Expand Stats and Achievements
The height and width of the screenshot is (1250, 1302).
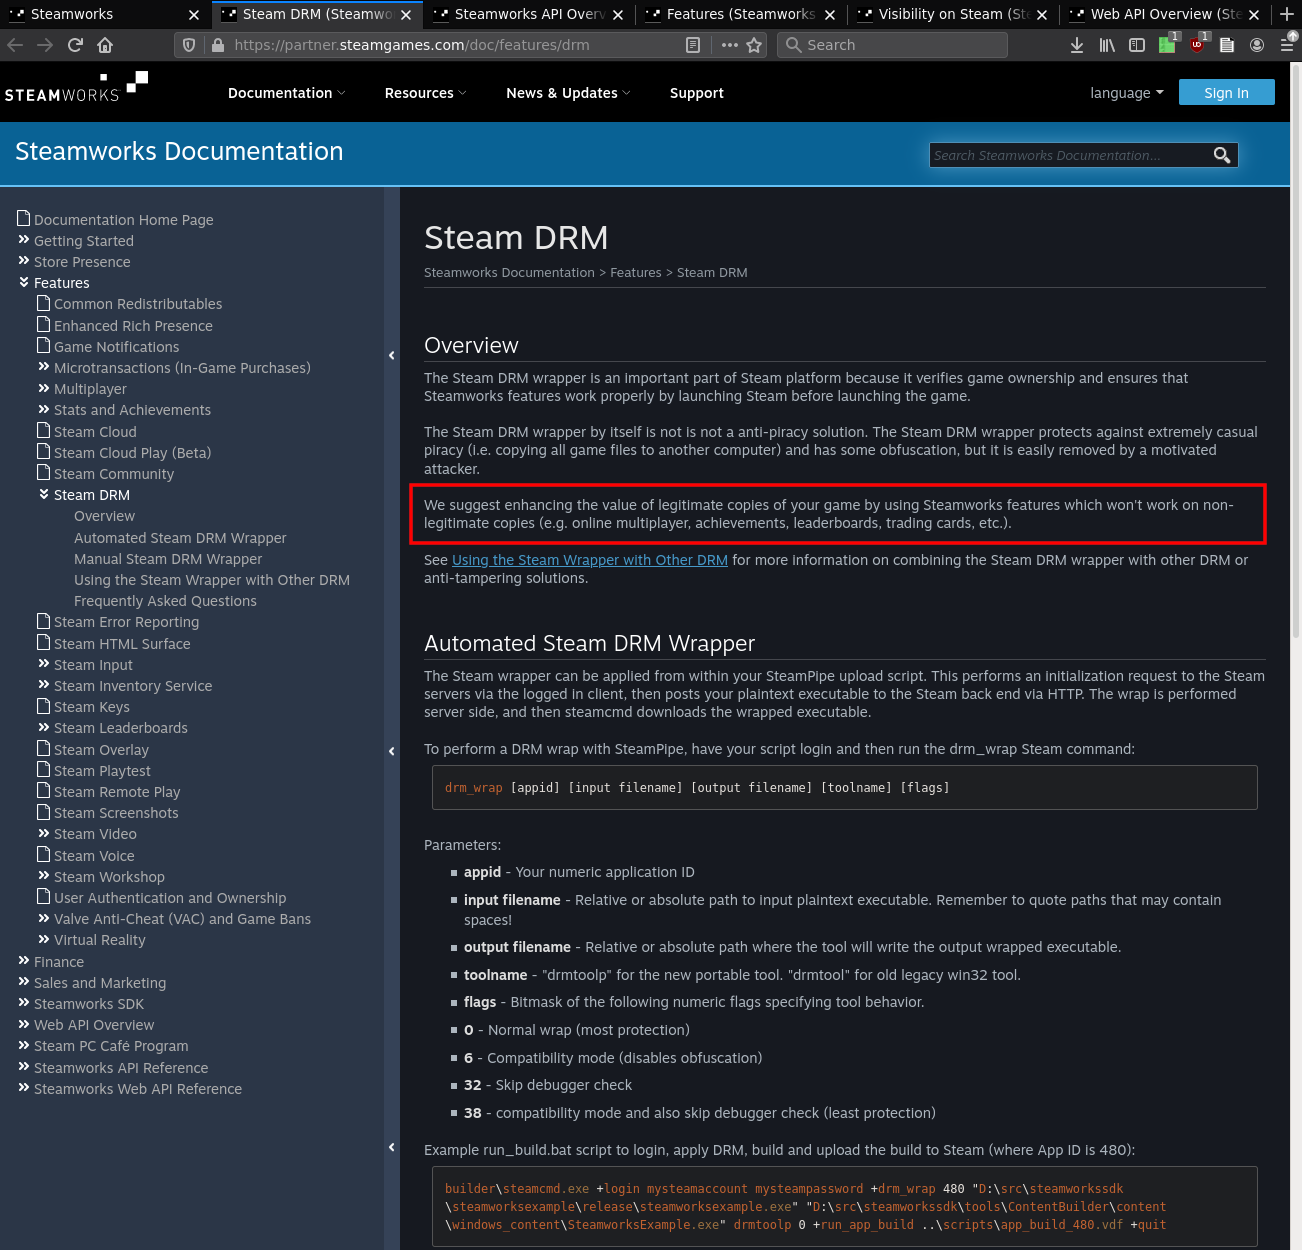tap(44, 409)
